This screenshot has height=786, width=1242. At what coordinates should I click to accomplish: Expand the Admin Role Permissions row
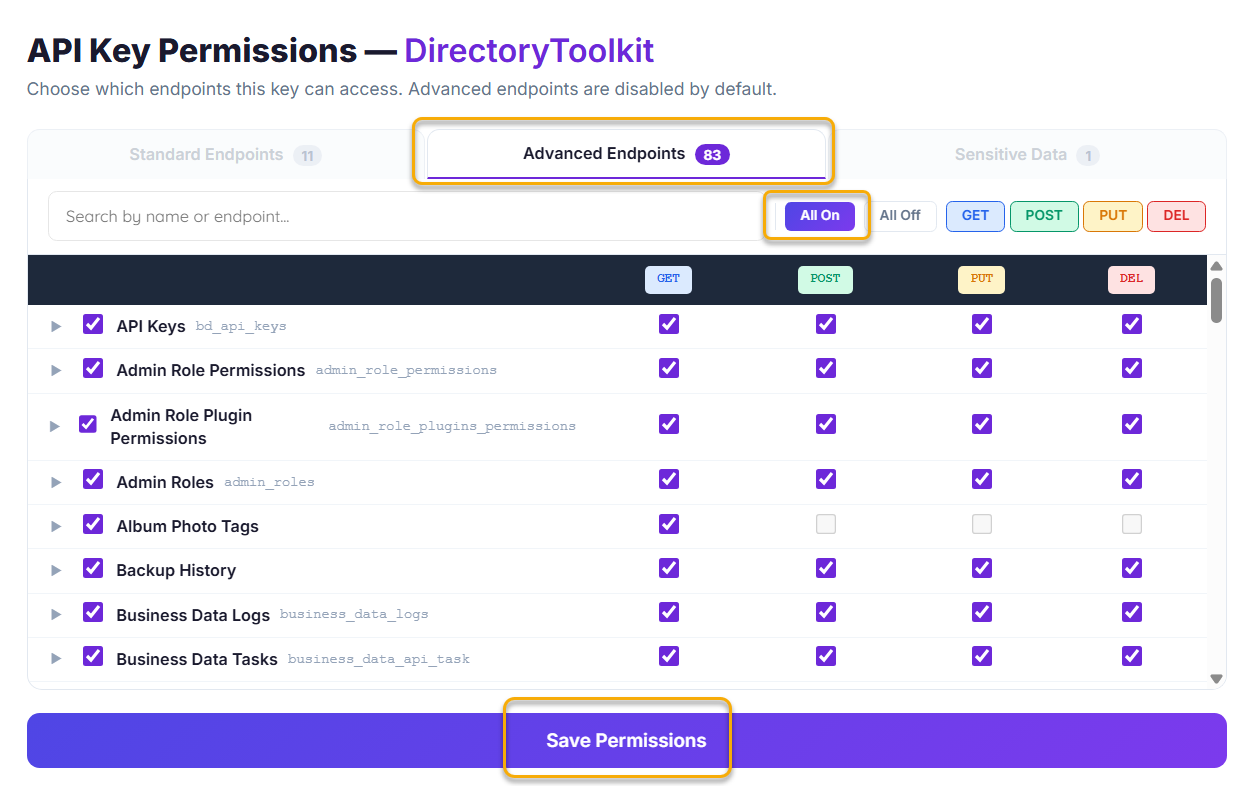pyautogui.click(x=56, y=370)
